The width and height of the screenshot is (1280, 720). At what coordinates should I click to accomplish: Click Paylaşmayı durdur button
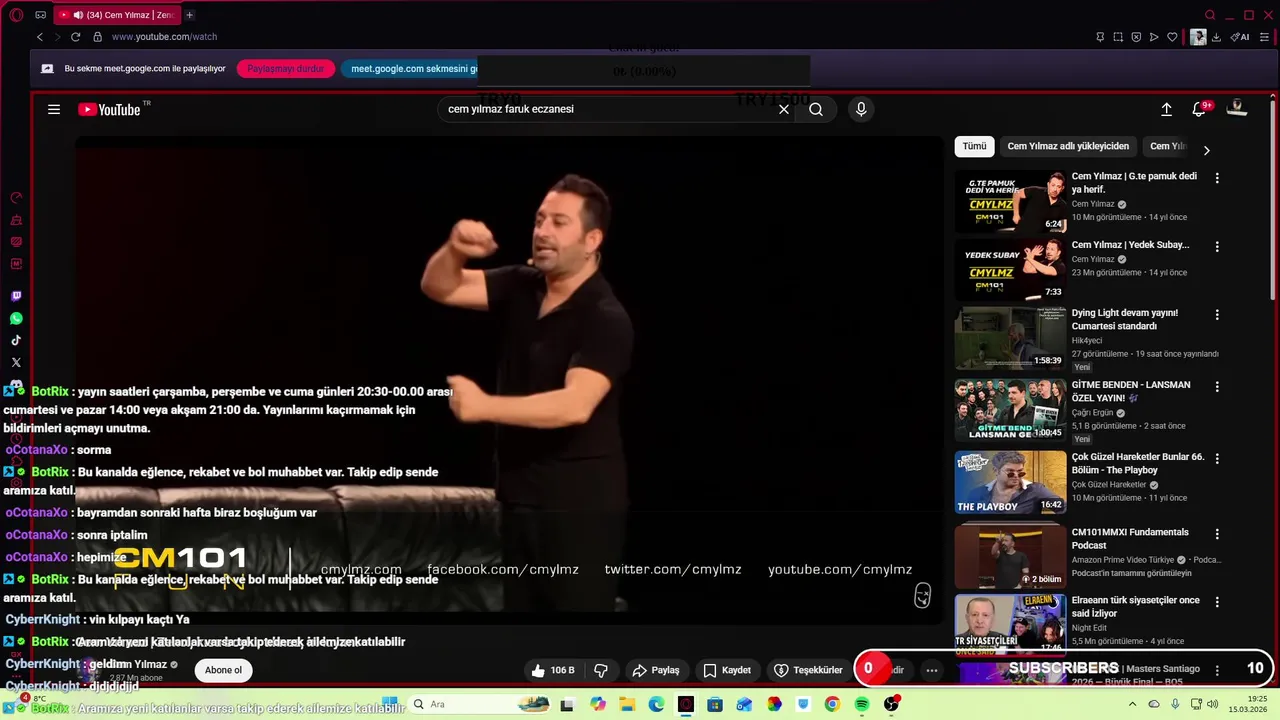coord(286,69)
